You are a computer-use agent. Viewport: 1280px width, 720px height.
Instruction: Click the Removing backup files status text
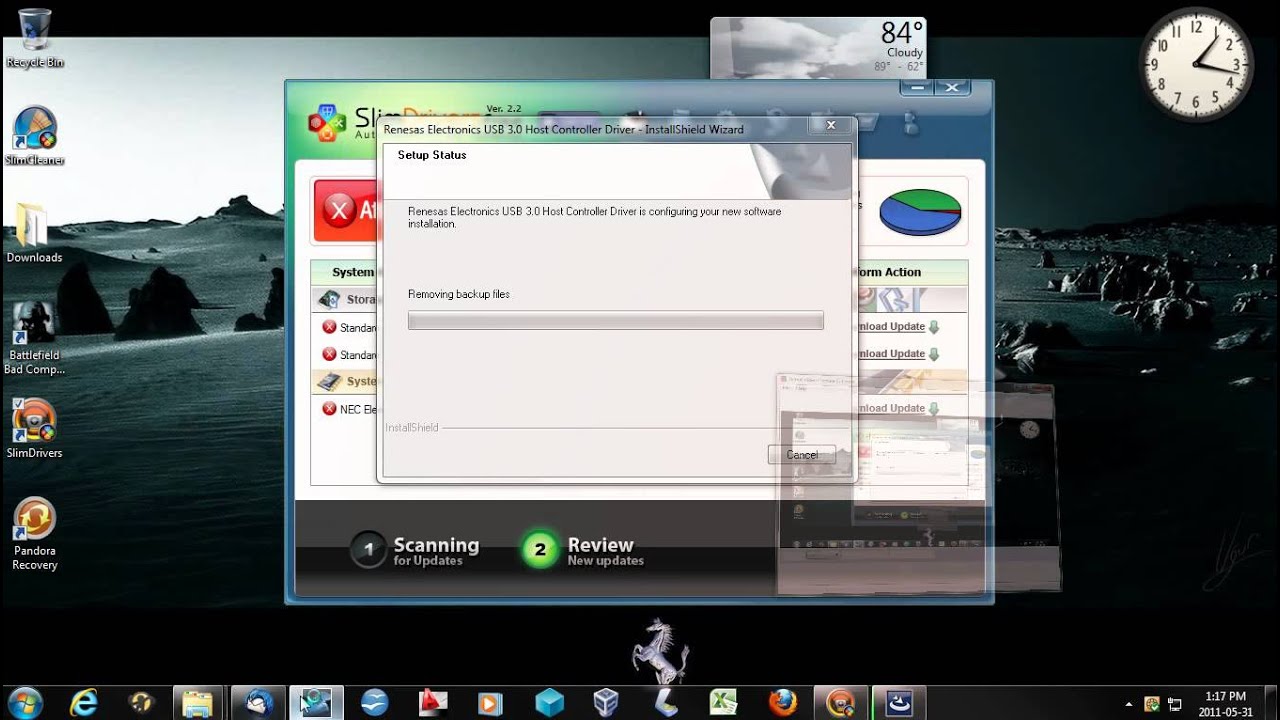coord(459,294)
